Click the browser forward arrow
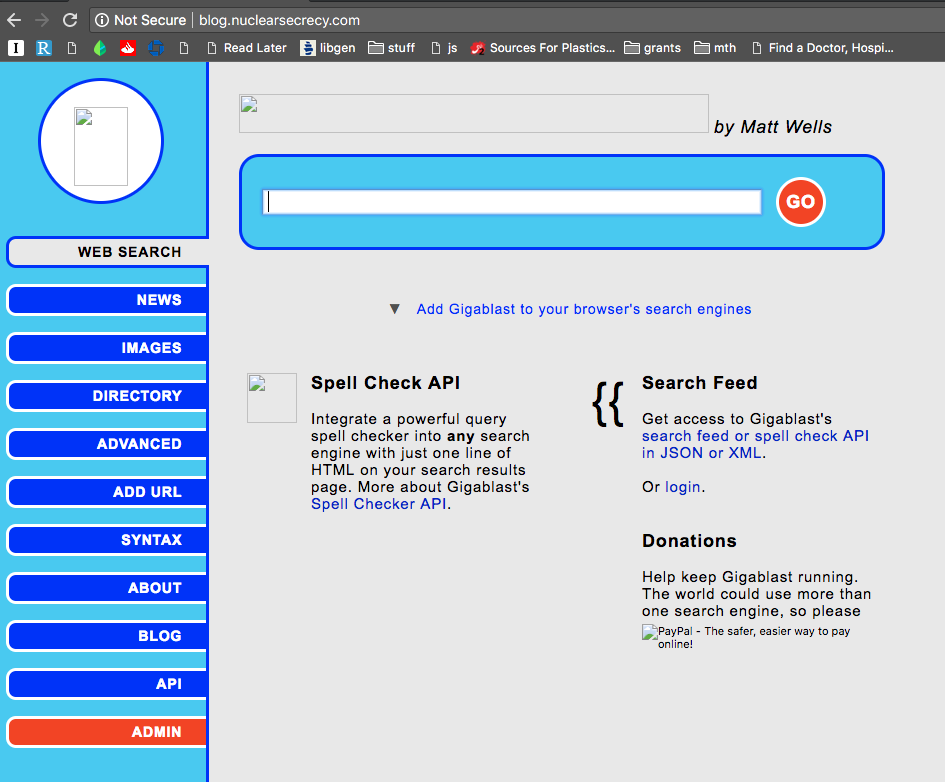The width and height of the screenshot is (945, 782). [x=42, y=20]
